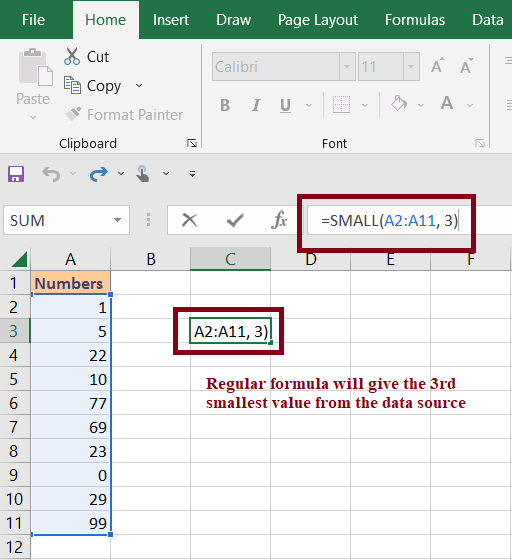Click the Cut scissors icon

(72, 56)
